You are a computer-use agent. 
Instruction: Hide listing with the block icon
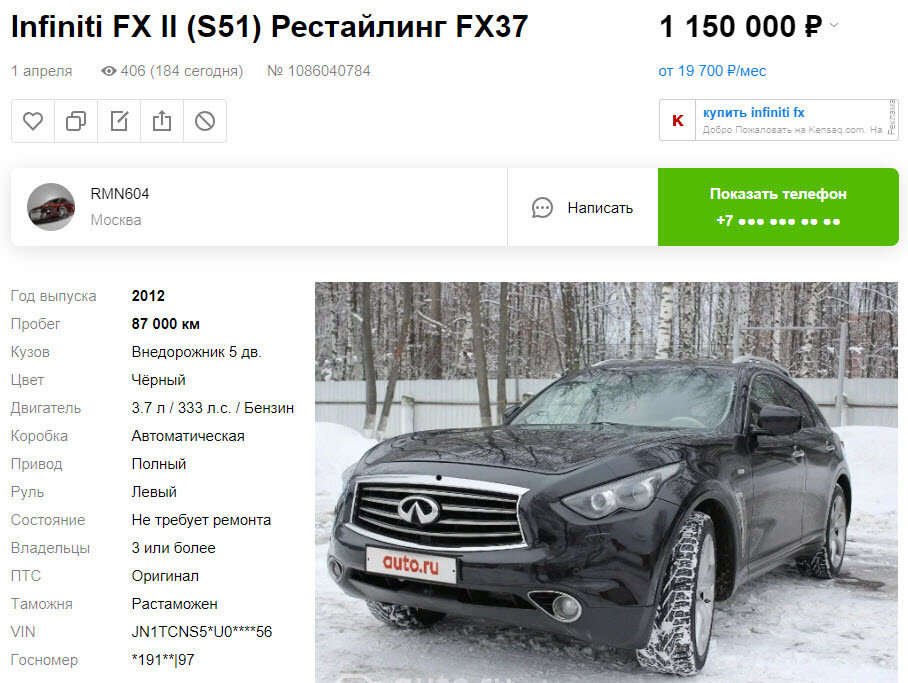[205, 121]
